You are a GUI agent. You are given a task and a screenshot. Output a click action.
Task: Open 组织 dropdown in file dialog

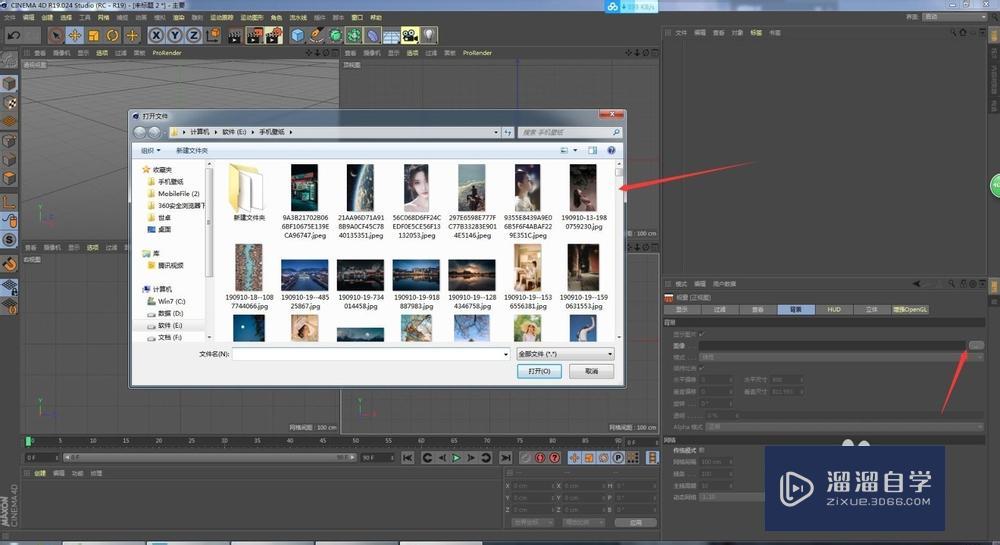(151, 150)
